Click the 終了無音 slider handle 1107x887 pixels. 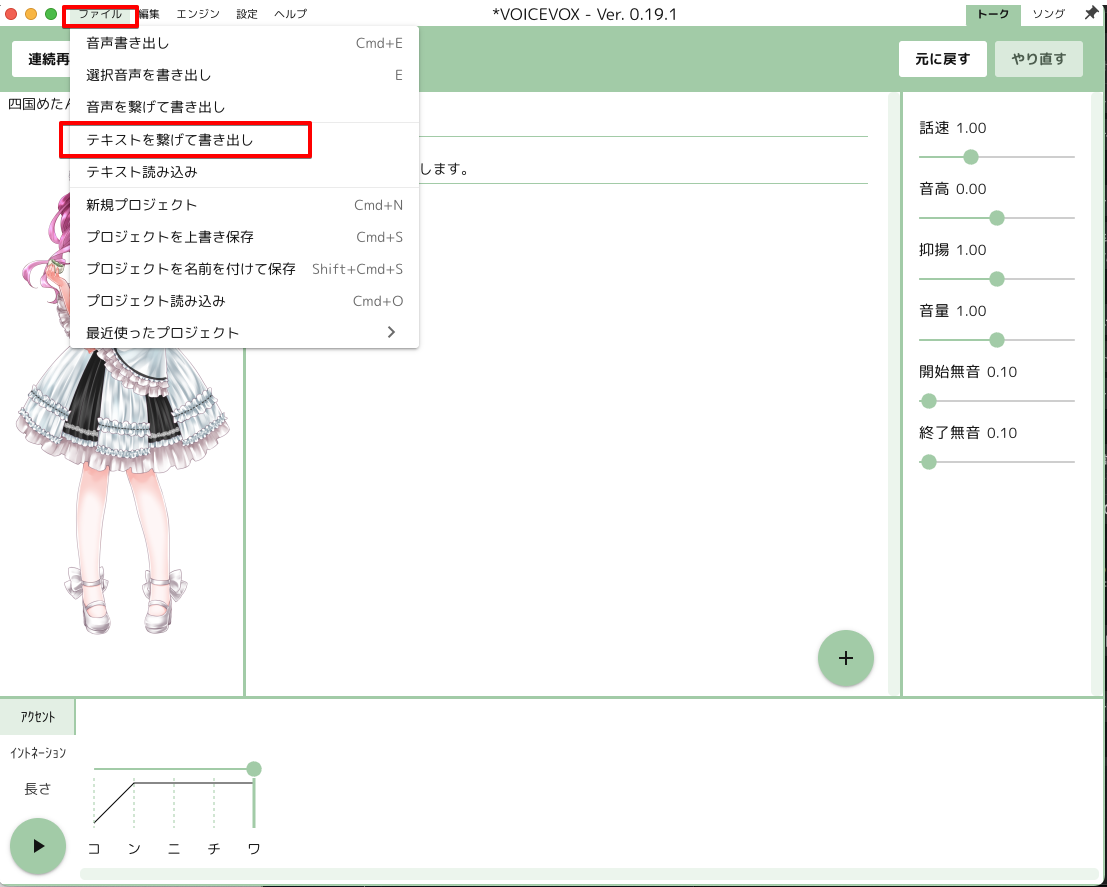[929, 462]
